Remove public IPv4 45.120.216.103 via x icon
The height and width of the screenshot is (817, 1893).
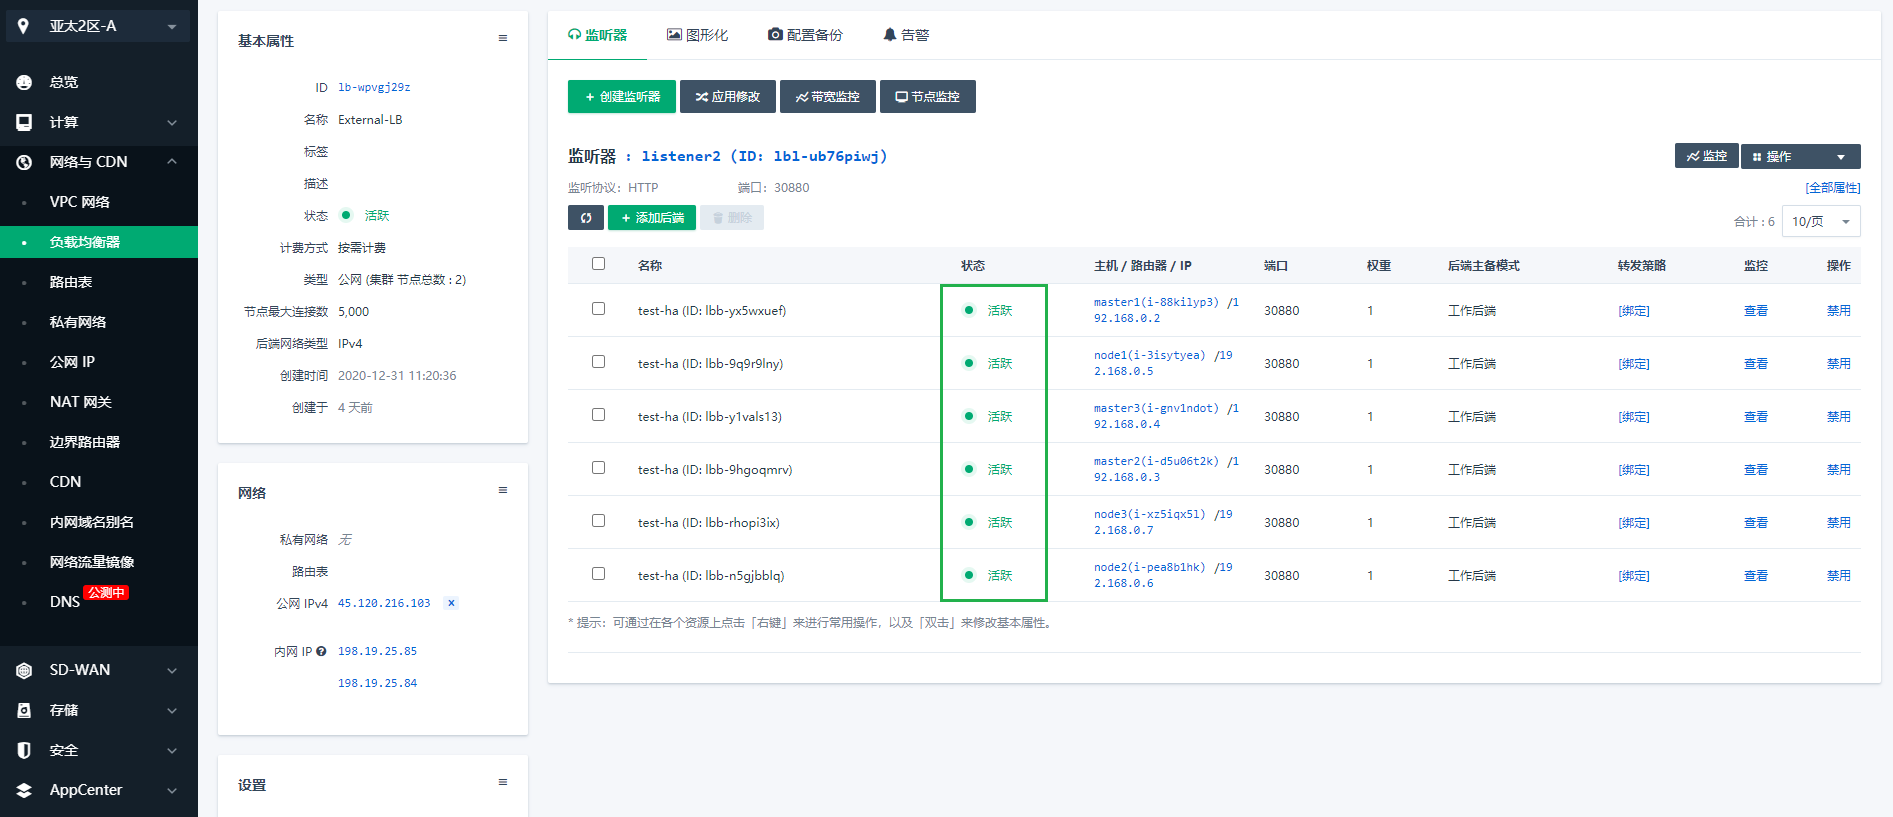pyautogui.click(x=451, y=603)
